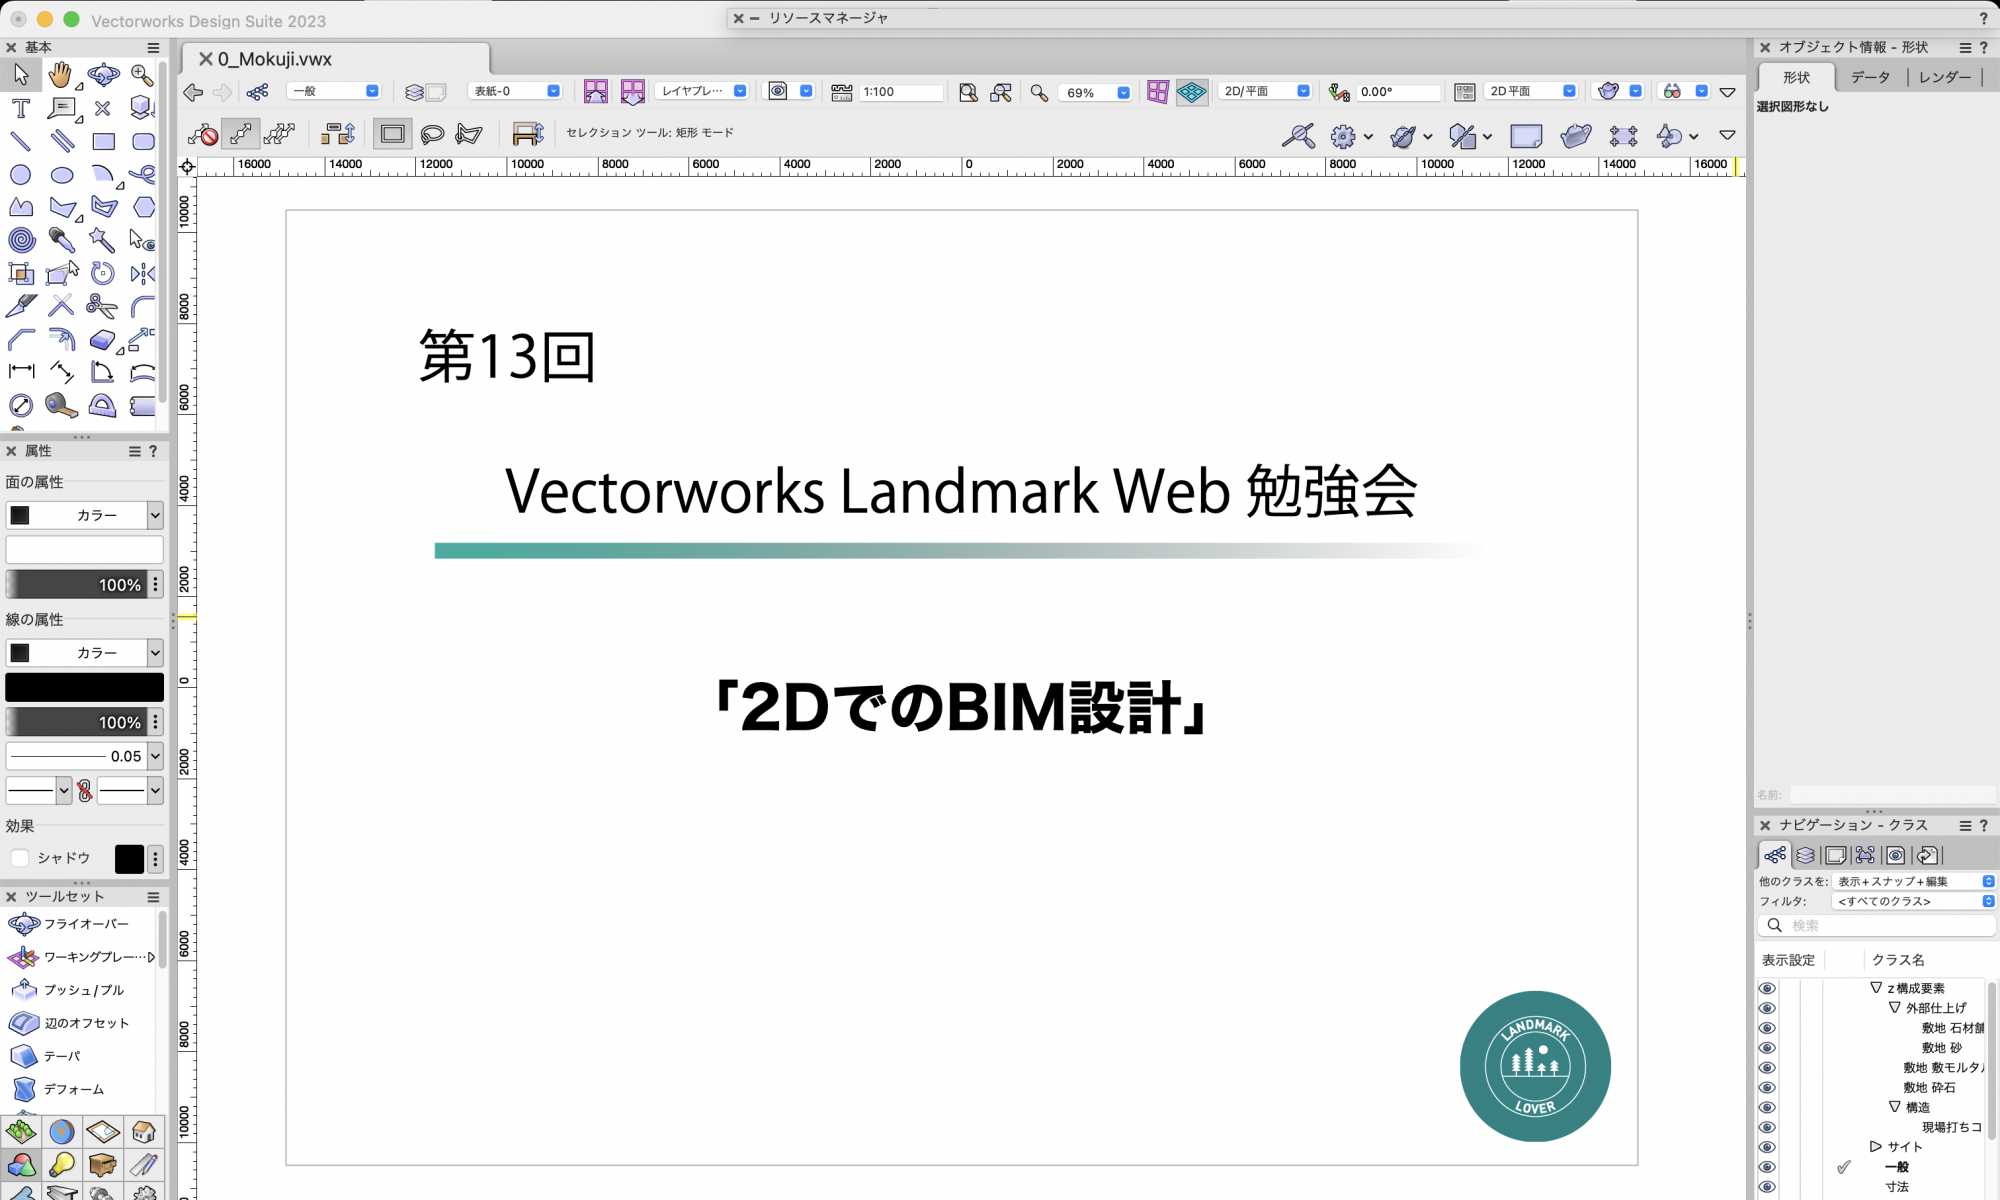Hide the 寸法 class eye icon

pyautogui.click(x=1767, y=1187)
